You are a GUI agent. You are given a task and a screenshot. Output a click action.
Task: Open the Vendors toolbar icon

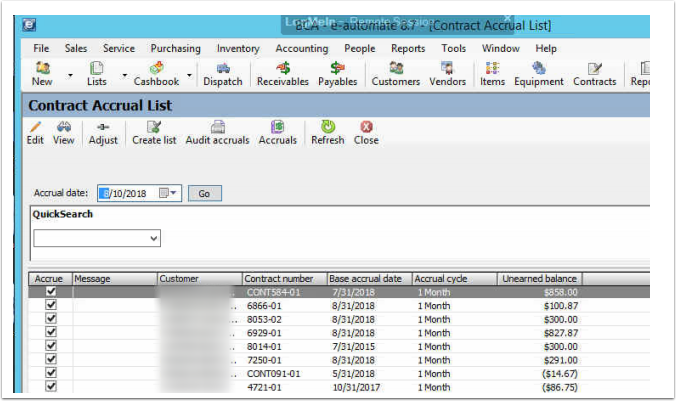(448, 74)
